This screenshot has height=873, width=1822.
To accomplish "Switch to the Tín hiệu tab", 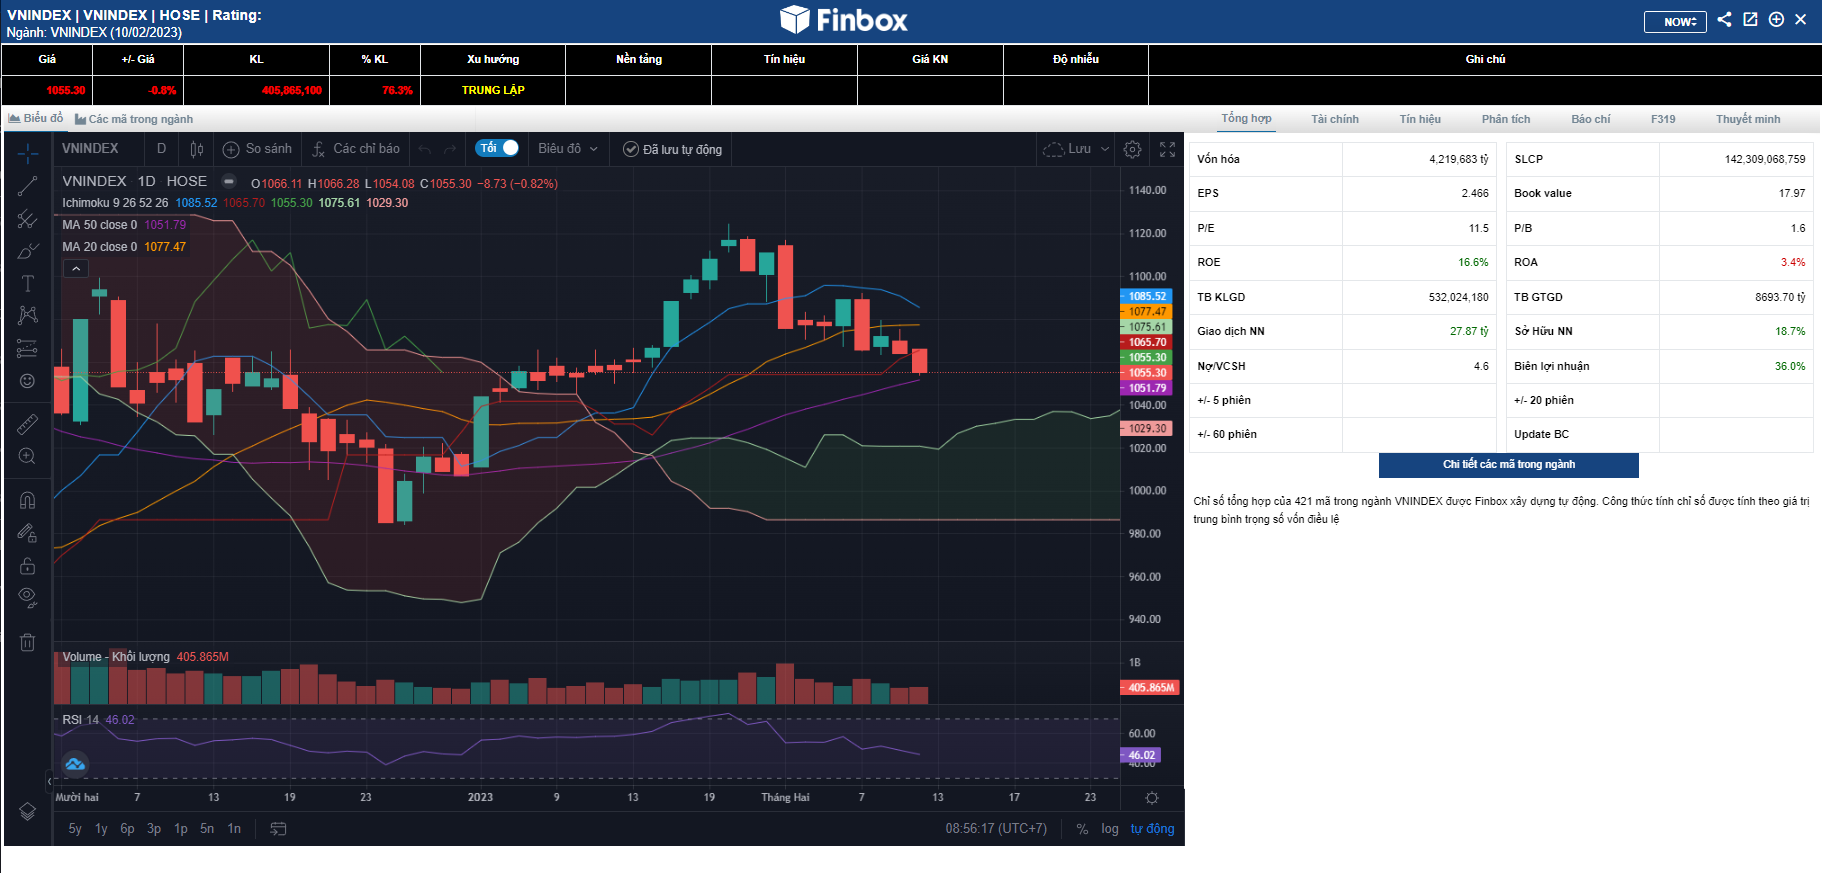I will tap(1420, 119).
